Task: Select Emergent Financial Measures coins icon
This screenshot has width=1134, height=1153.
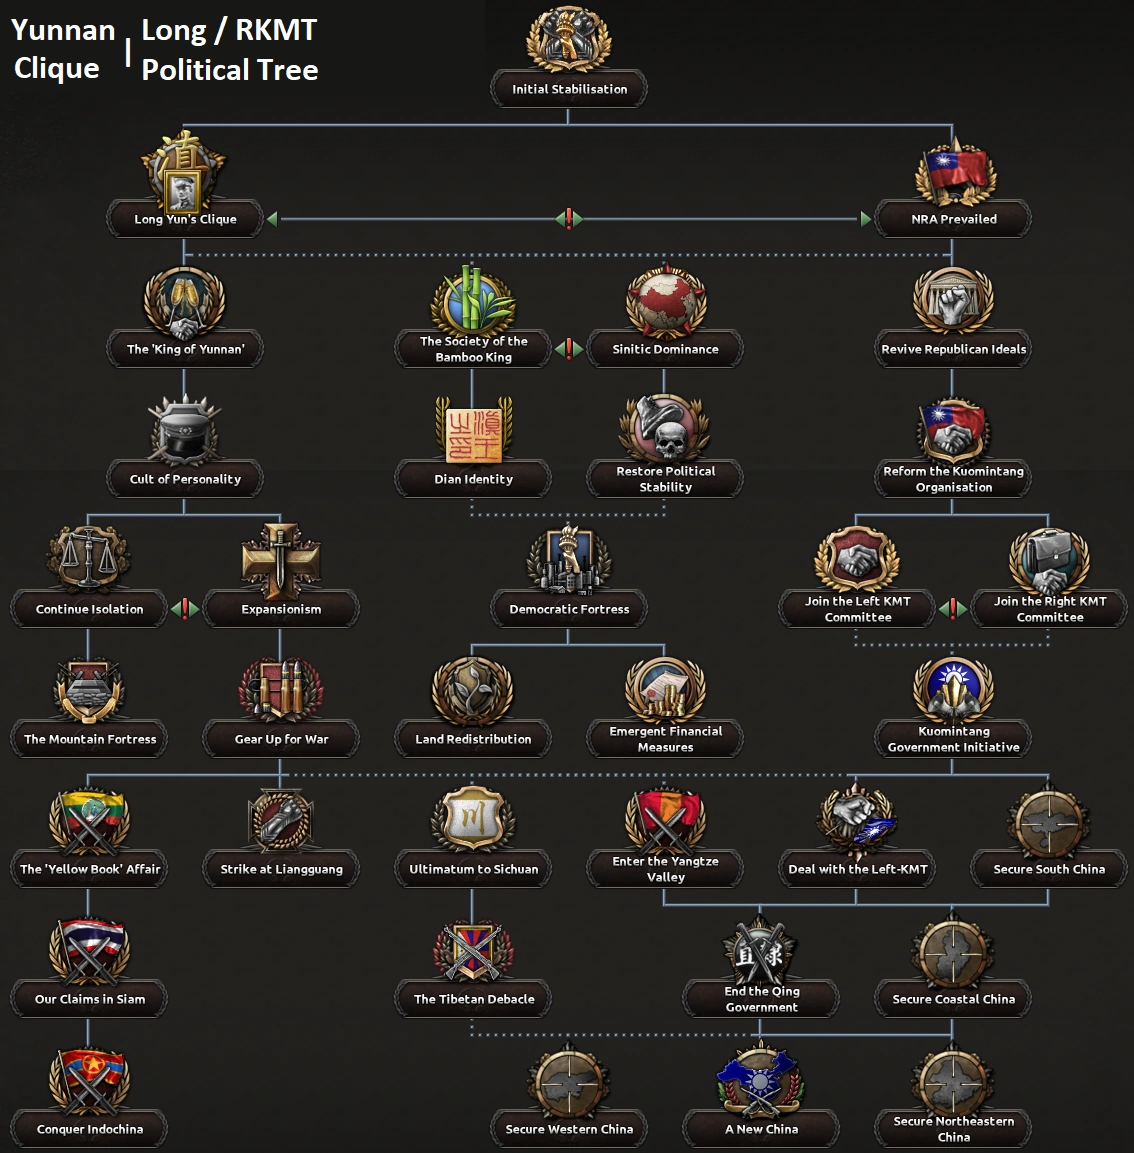Action: point(666,690)
